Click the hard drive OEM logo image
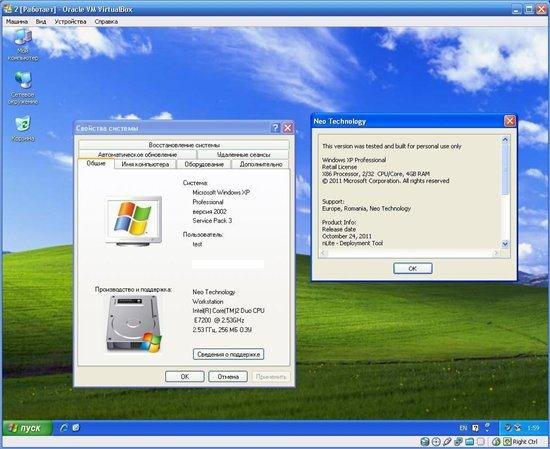This screenshot has width=550, height=449. coord(134,323)
